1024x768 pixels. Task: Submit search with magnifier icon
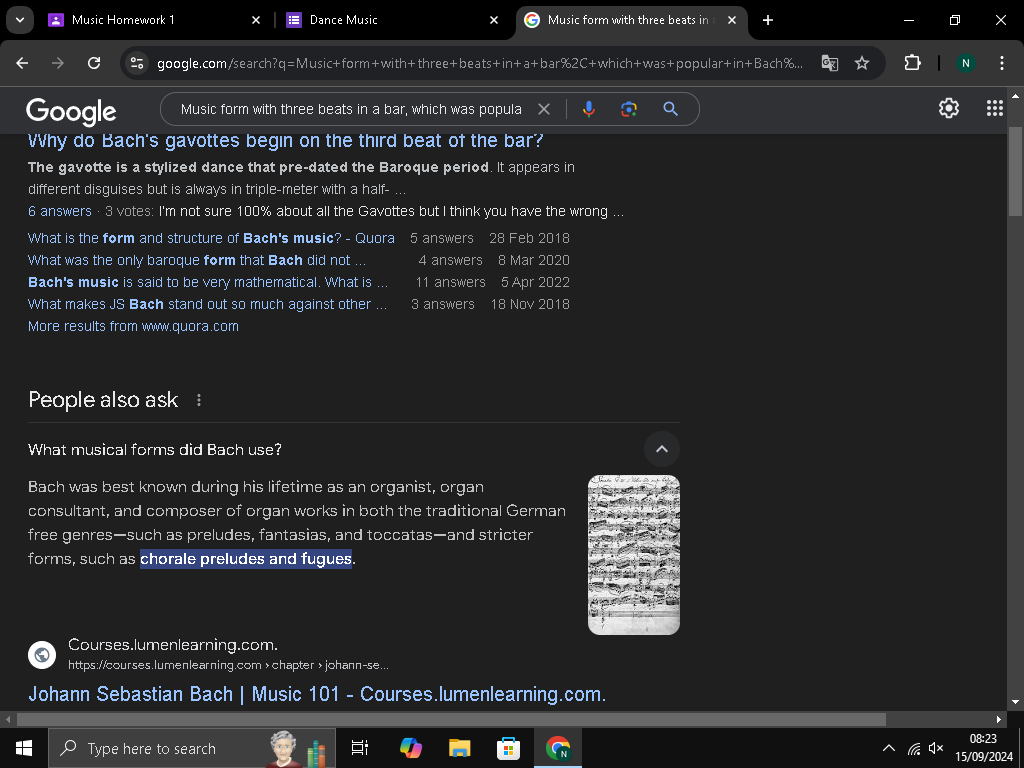[671, 109]
